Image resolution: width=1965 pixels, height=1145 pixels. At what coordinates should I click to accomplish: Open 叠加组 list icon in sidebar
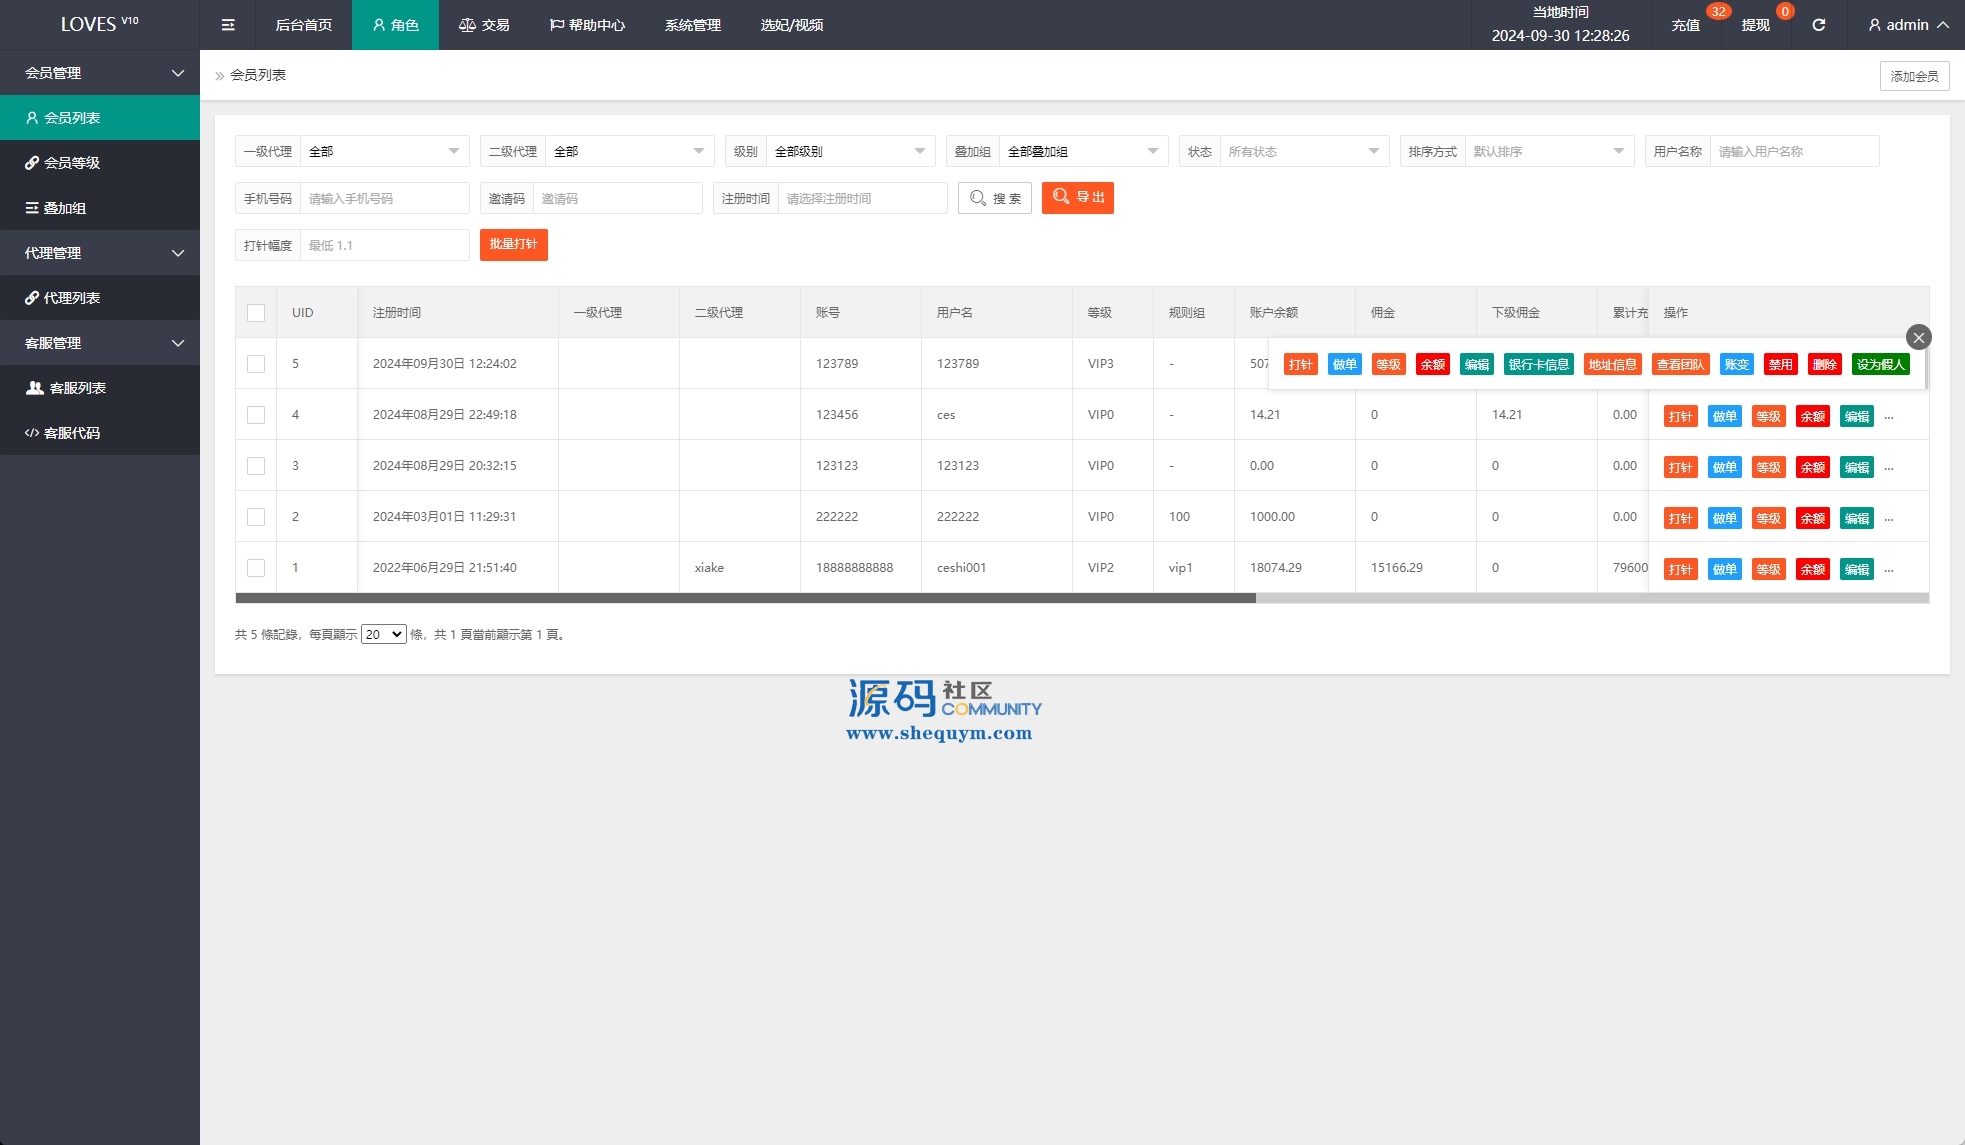click(x=32, y=208)
